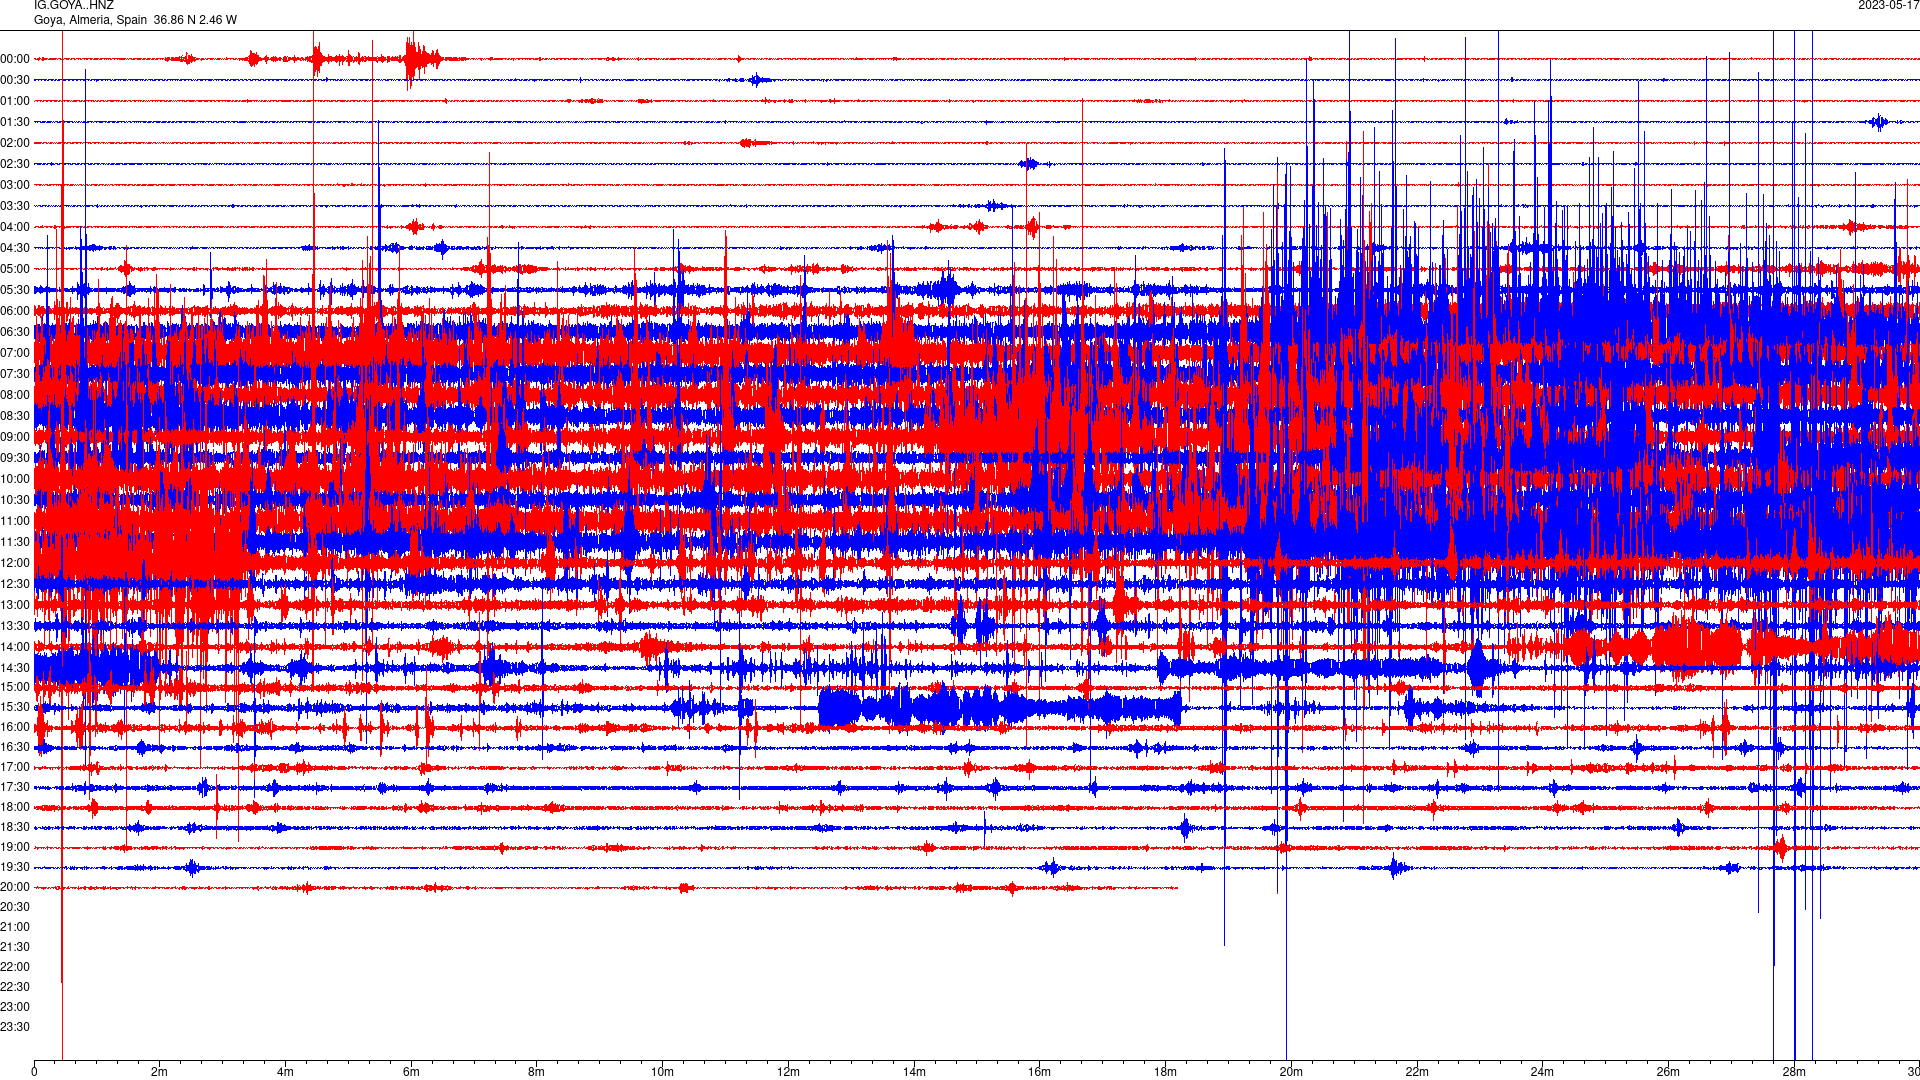Click the 18m tick on time axis
This screenshot has width=1920, height=1080.
coord(1165,1072)
